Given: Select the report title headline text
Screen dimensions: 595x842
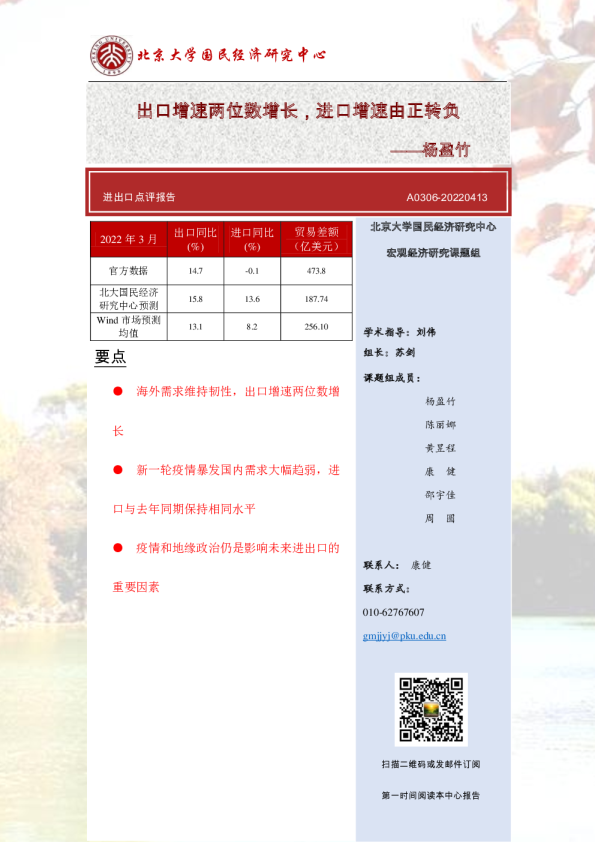Looking at the screenshot, I should pyautogui.click(x=298, y=111).
